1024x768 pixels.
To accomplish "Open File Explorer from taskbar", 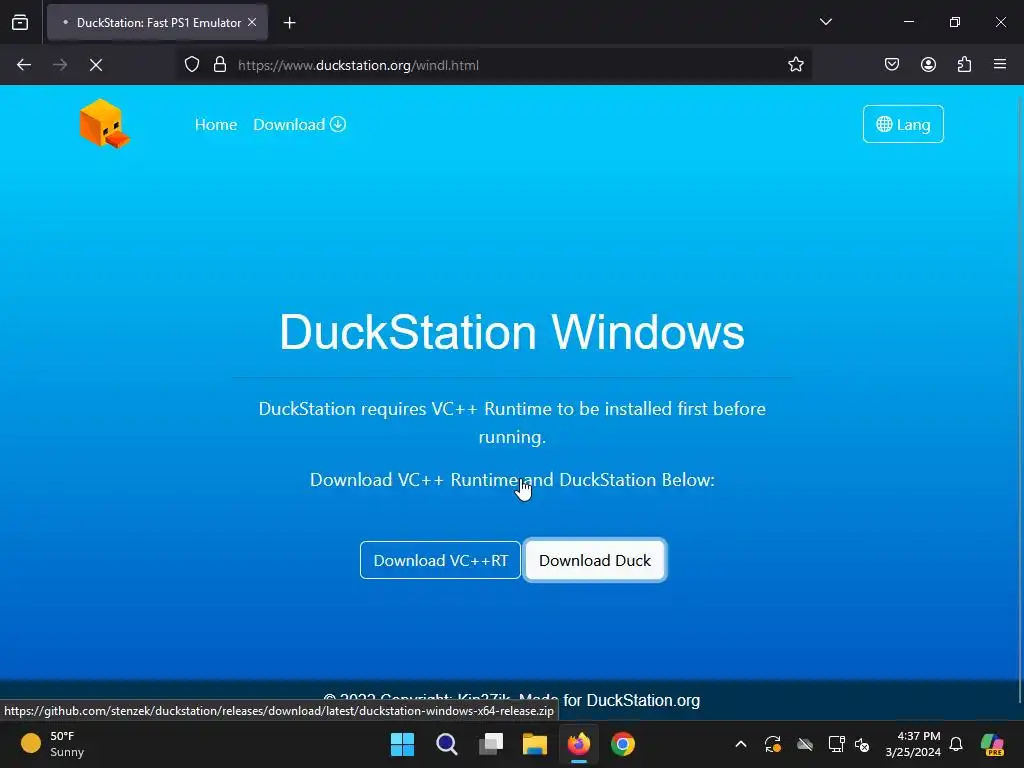I will (x=535, y=744).
